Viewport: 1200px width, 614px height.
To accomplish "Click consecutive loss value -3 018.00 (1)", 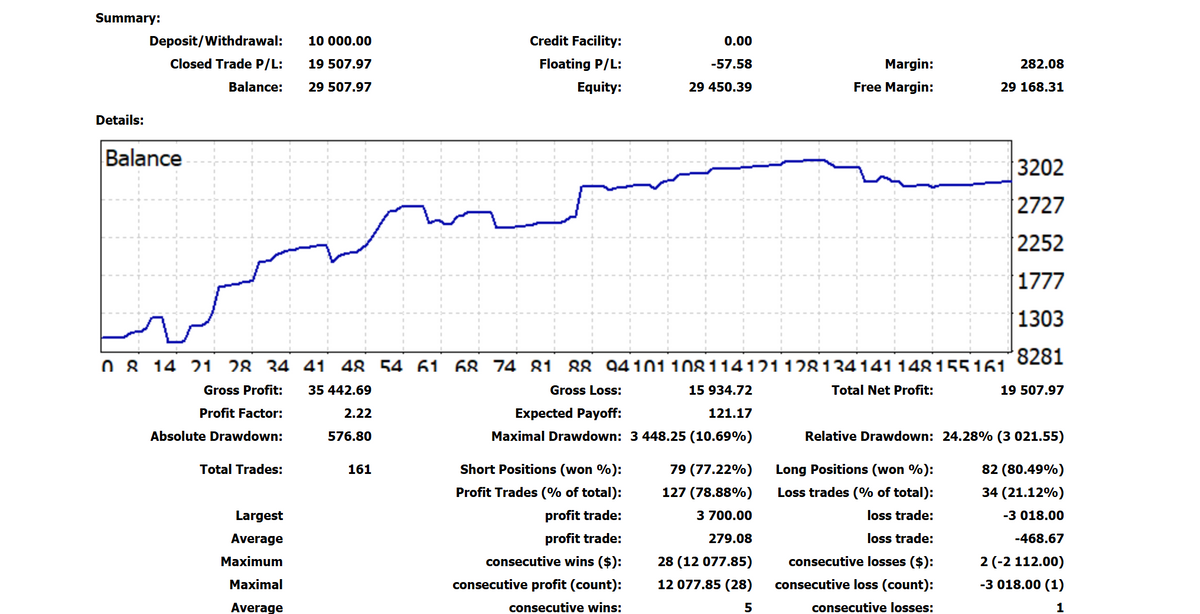I will coord(1020,584).
